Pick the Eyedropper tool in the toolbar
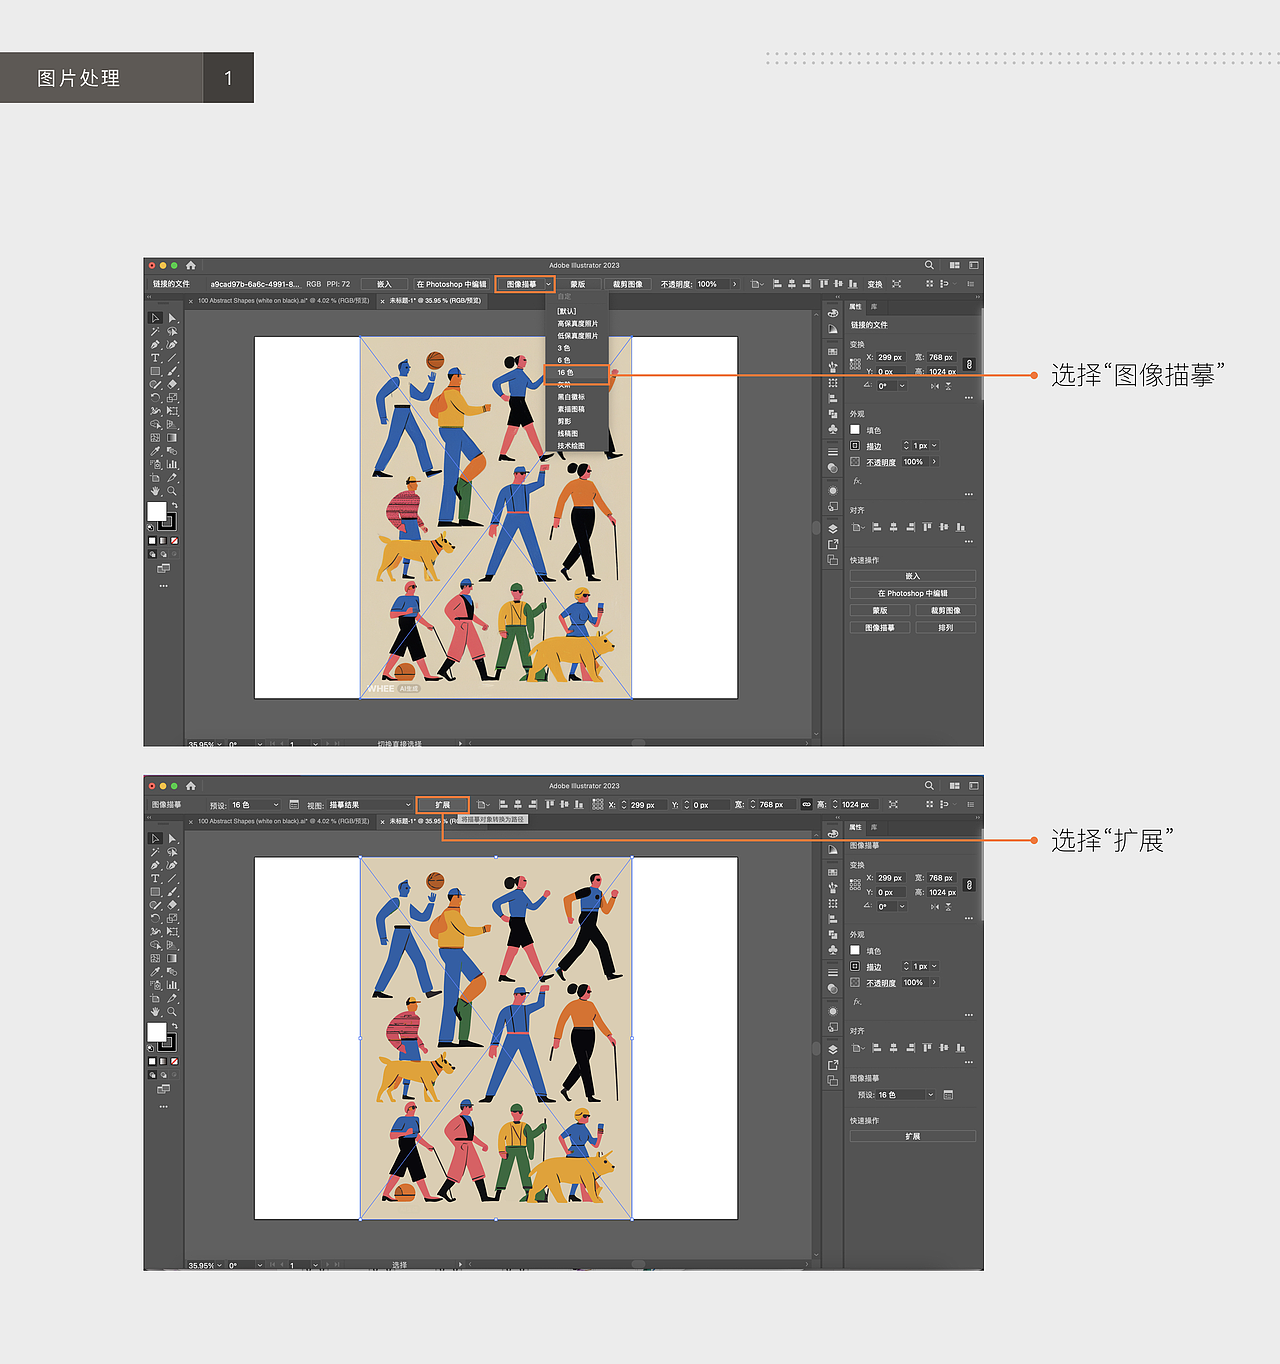This screenshot has width=1280, height=1364. 156,451
